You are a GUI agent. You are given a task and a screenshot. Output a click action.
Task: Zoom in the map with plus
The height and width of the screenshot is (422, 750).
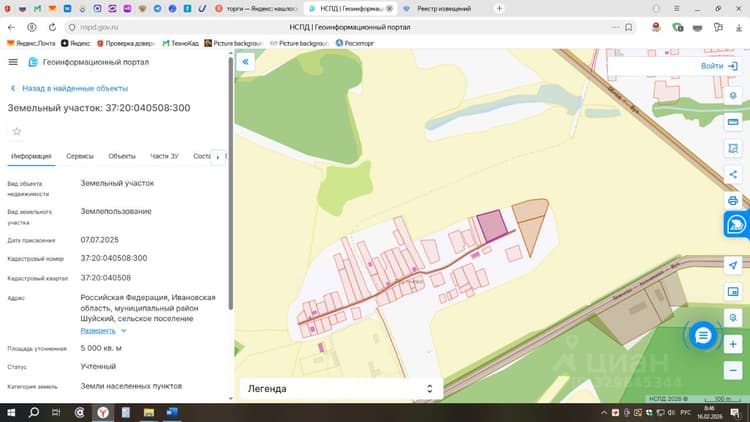point(733,344)
